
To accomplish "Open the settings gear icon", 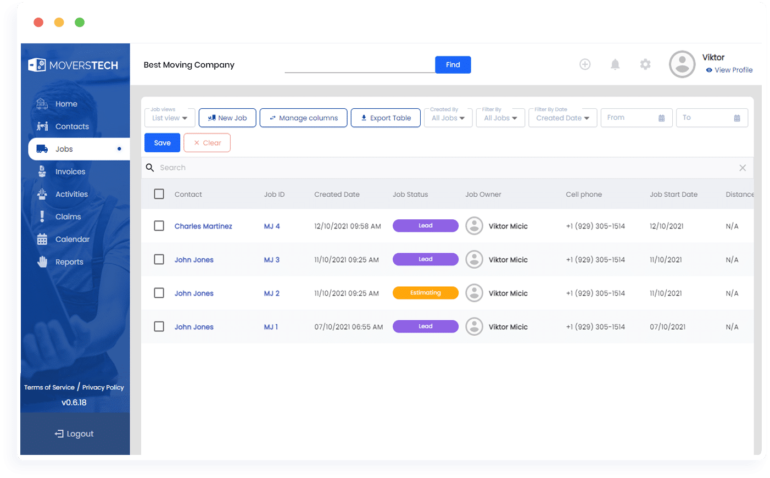I will (645, 64).
